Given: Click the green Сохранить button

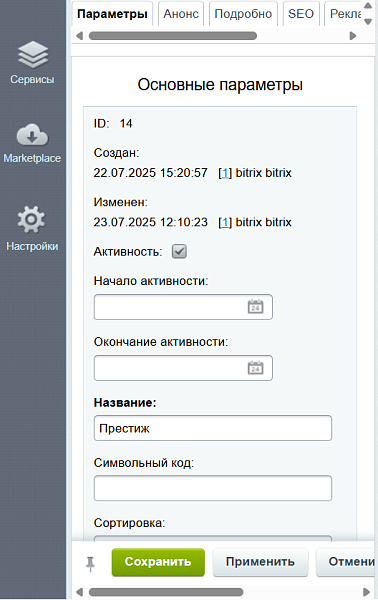Looking at the screenshot, I should (158, 562).
